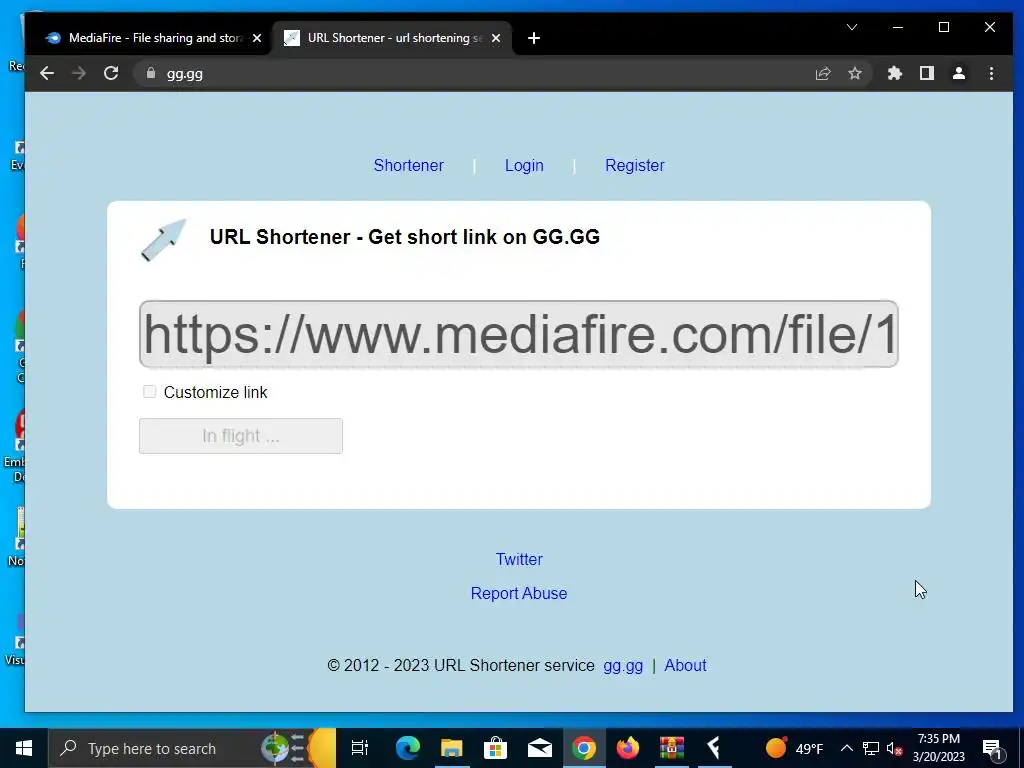Open the Shortener nav link

[409, 165]
